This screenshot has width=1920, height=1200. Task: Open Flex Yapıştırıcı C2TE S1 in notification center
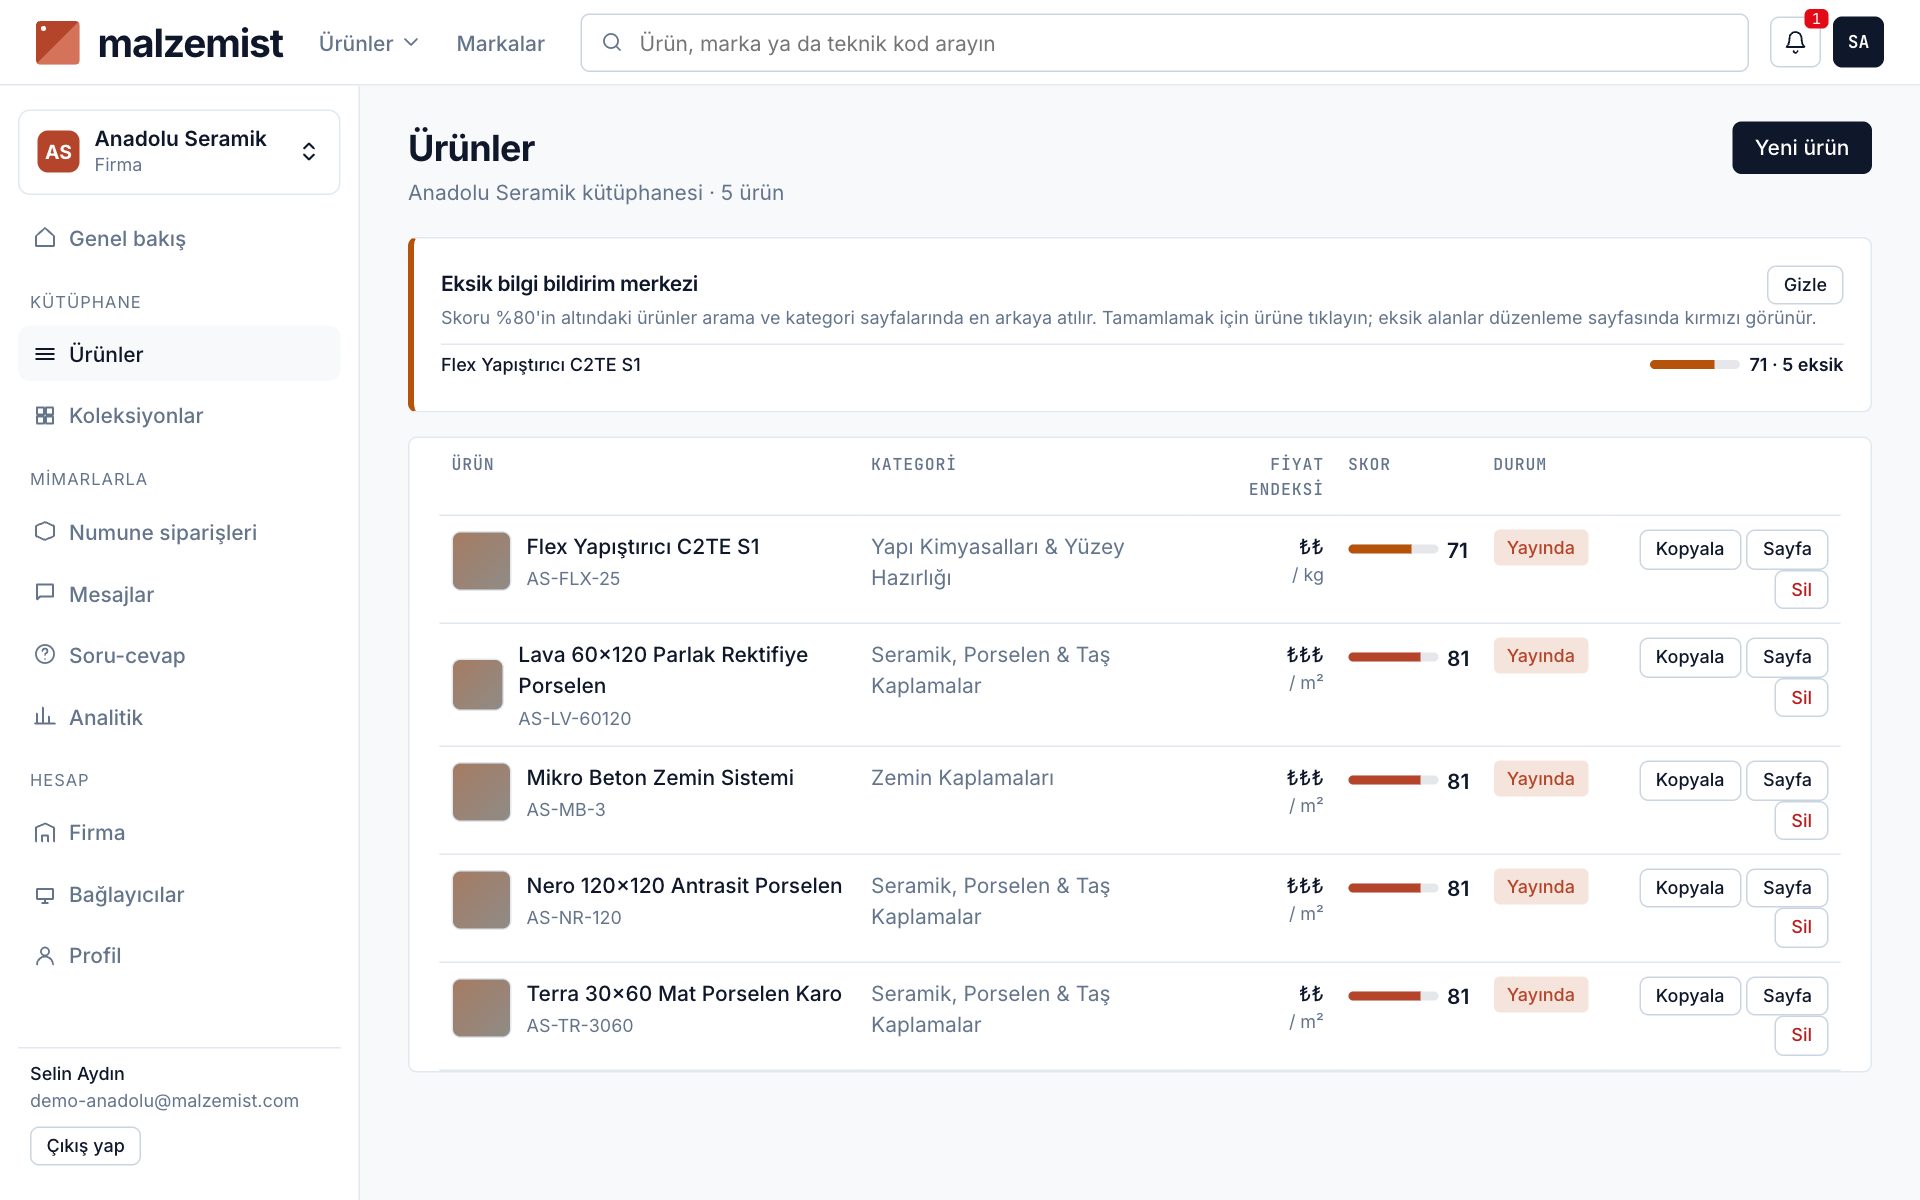click(541, 365)
